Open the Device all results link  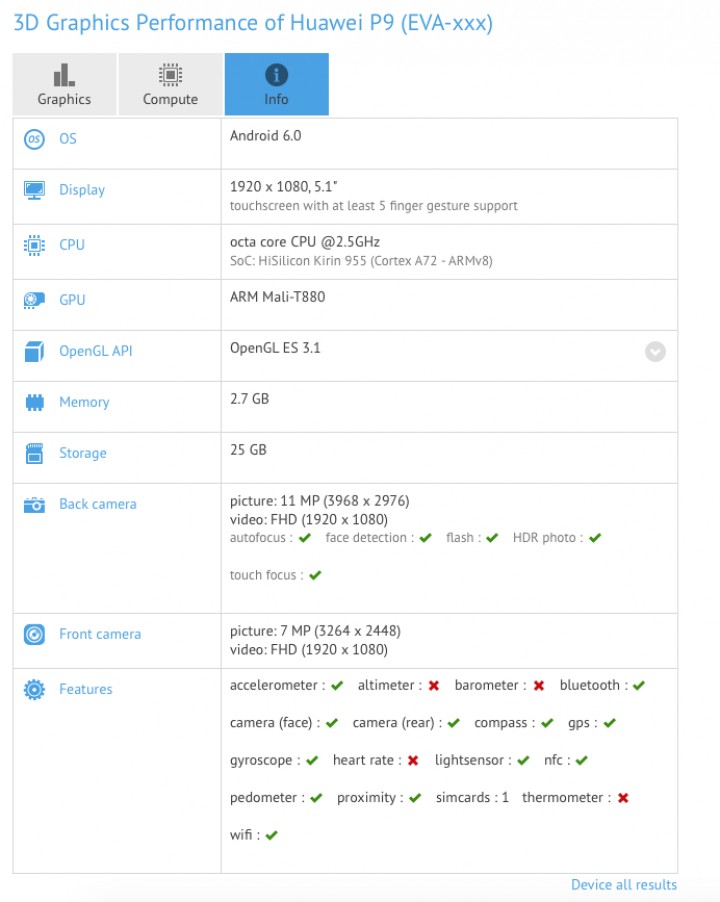[x=623, y=885]
